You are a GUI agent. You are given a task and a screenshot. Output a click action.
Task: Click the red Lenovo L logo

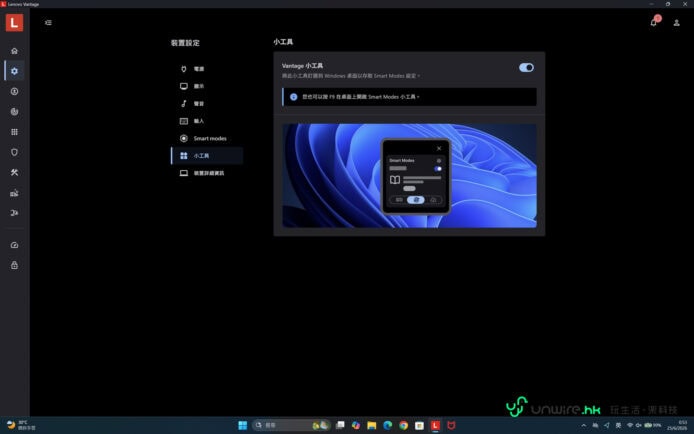click(14, 23)
